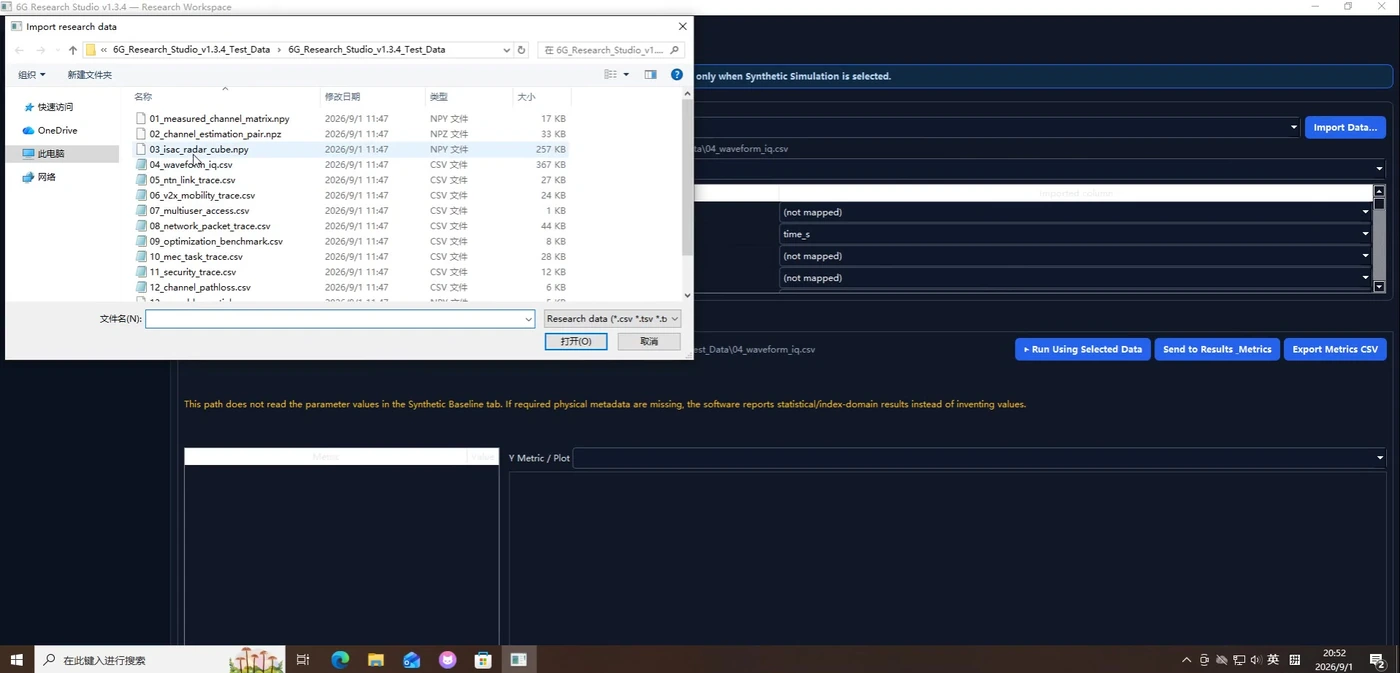Select file 04_waveform_iq.csv
The width and height of the screenshot is (1400, 673).
click(x=191, y=165)
